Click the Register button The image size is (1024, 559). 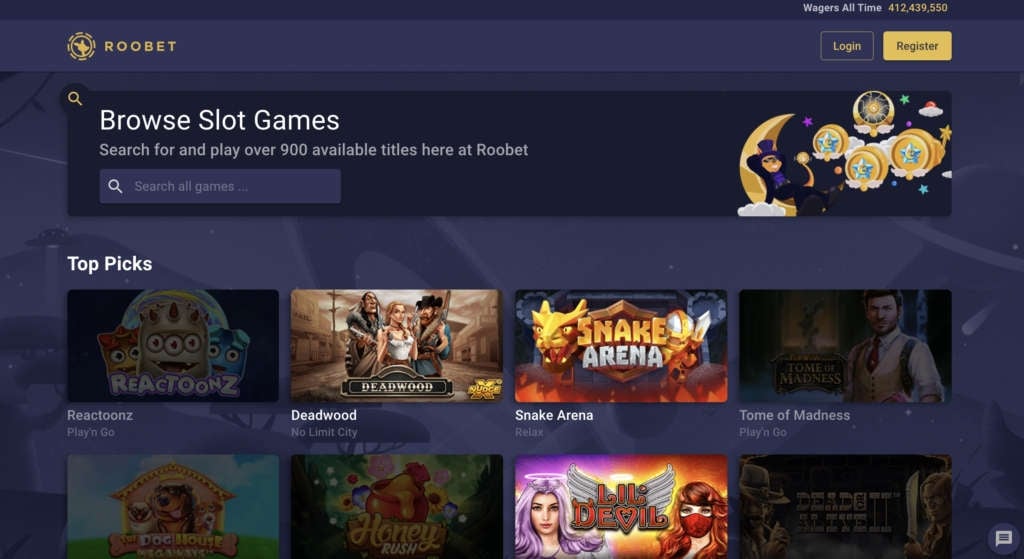pos(917,46)
